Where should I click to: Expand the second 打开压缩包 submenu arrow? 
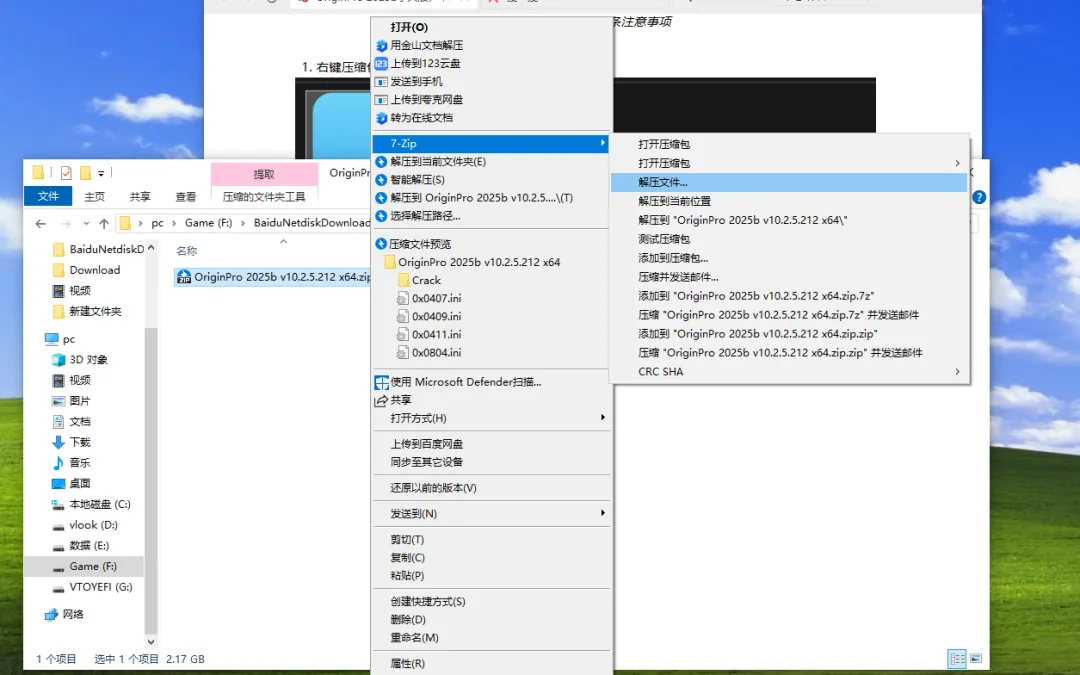(x=957, y=163)
